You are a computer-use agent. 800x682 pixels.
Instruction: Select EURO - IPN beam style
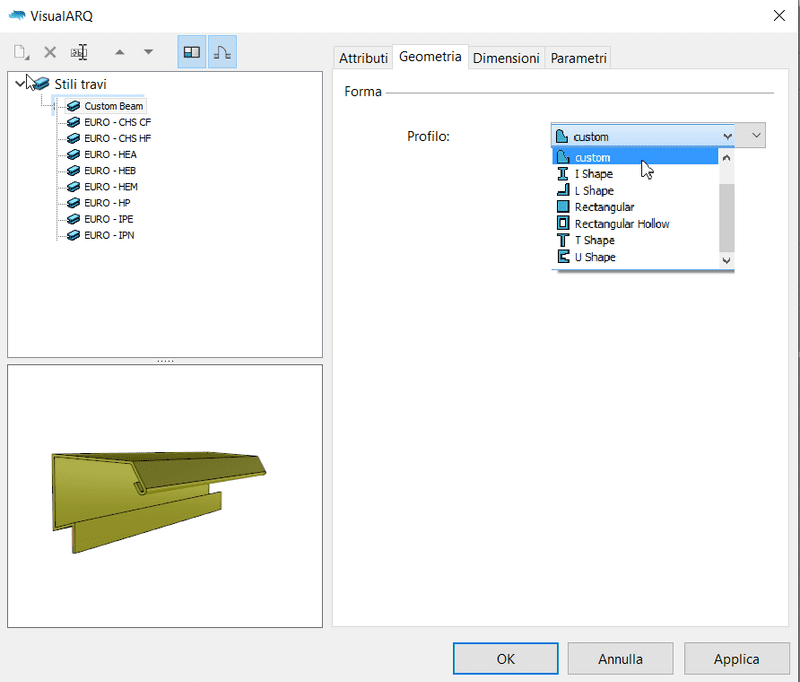(109, 235)
